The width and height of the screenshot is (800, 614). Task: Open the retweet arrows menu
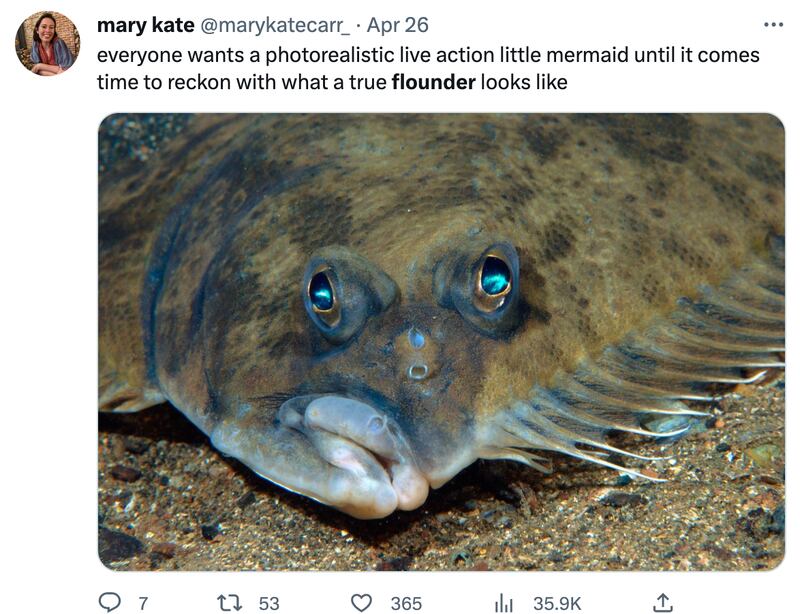(229, 602)
